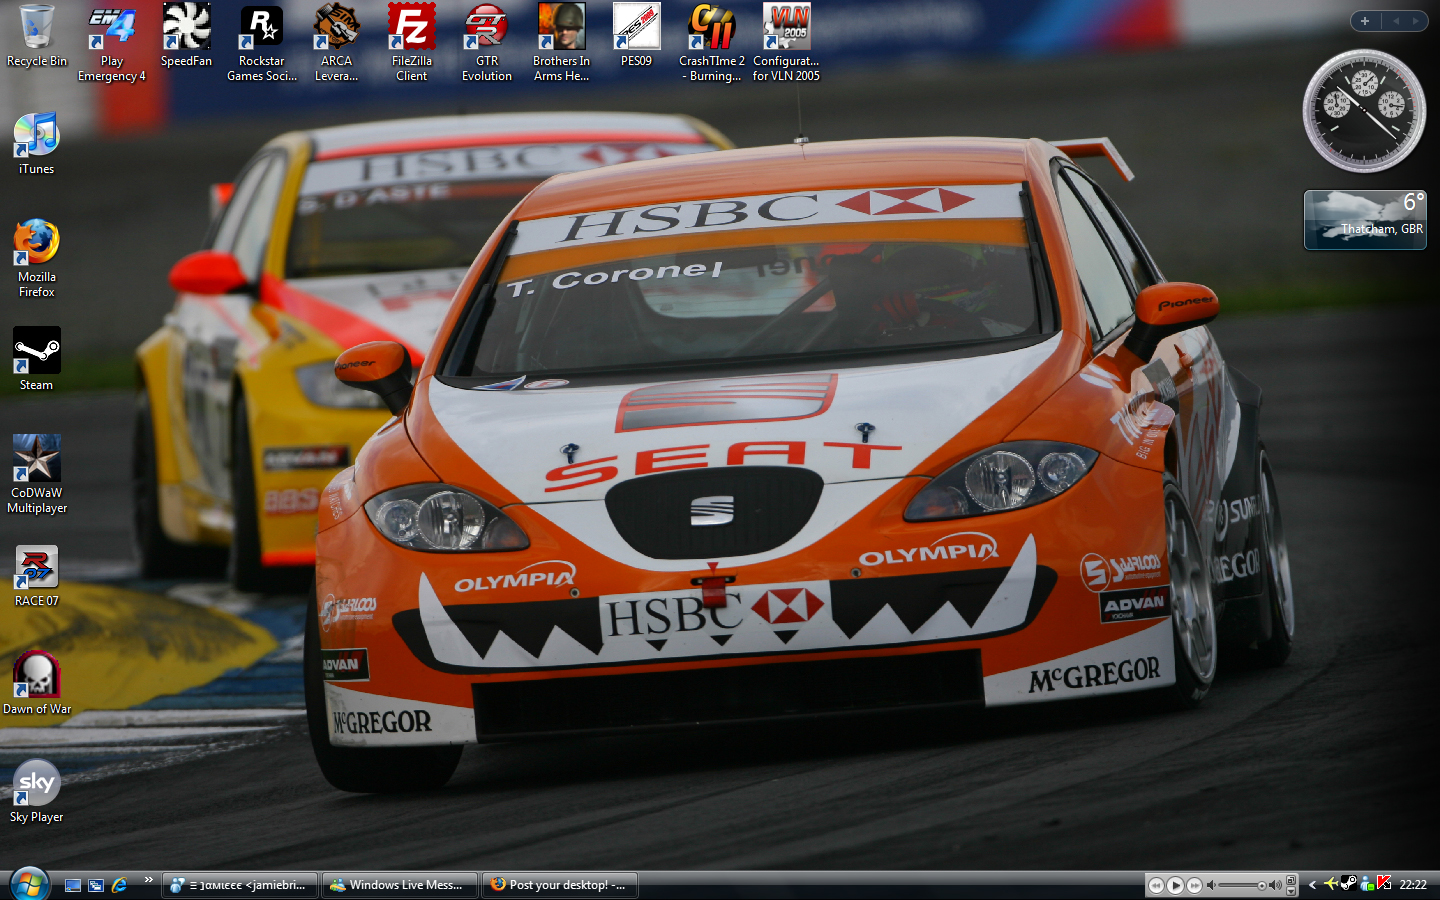The image size is (1440, 900).
Task: Click Show Desktop in Quick Launch
Action: click(73, 885)
